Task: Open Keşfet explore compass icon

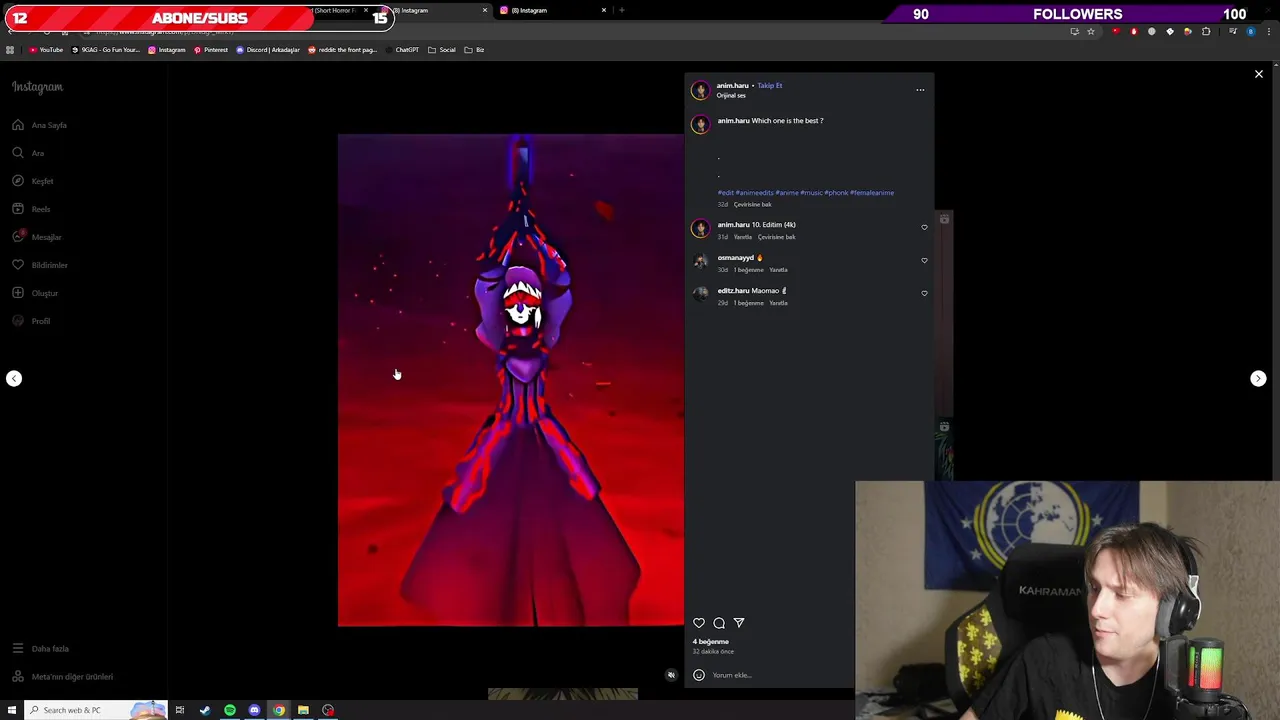Action: [x=18, y=181]
